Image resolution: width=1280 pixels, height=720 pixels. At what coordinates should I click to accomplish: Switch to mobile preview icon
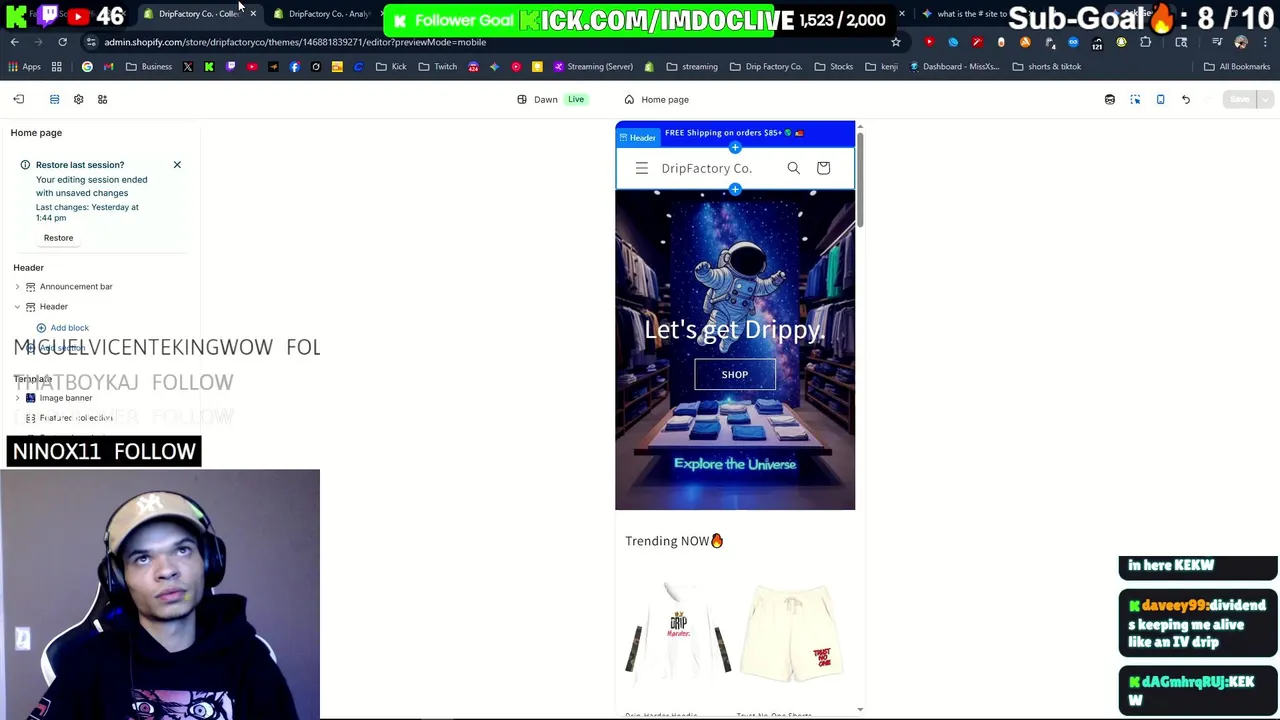(1160, 99)
